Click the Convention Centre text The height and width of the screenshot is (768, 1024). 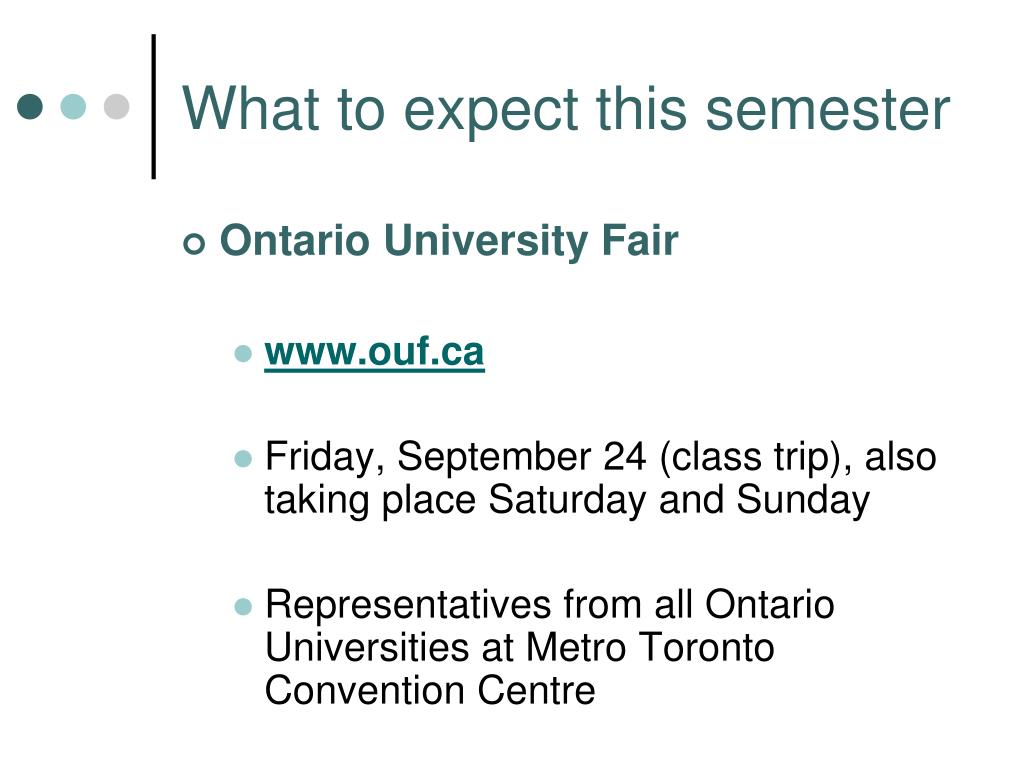tap(430, 690)
